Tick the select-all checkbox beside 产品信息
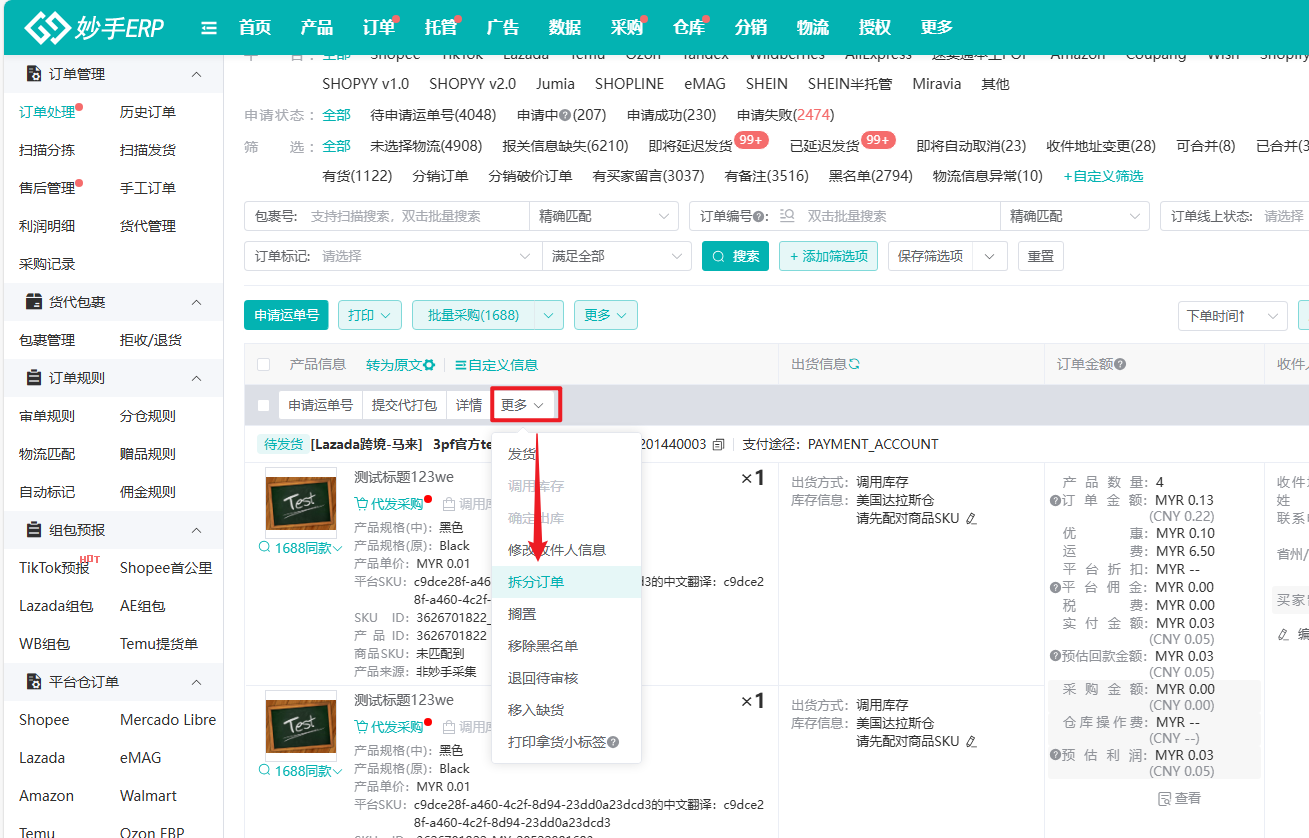The image size is (1309, 838). (264, 365)
